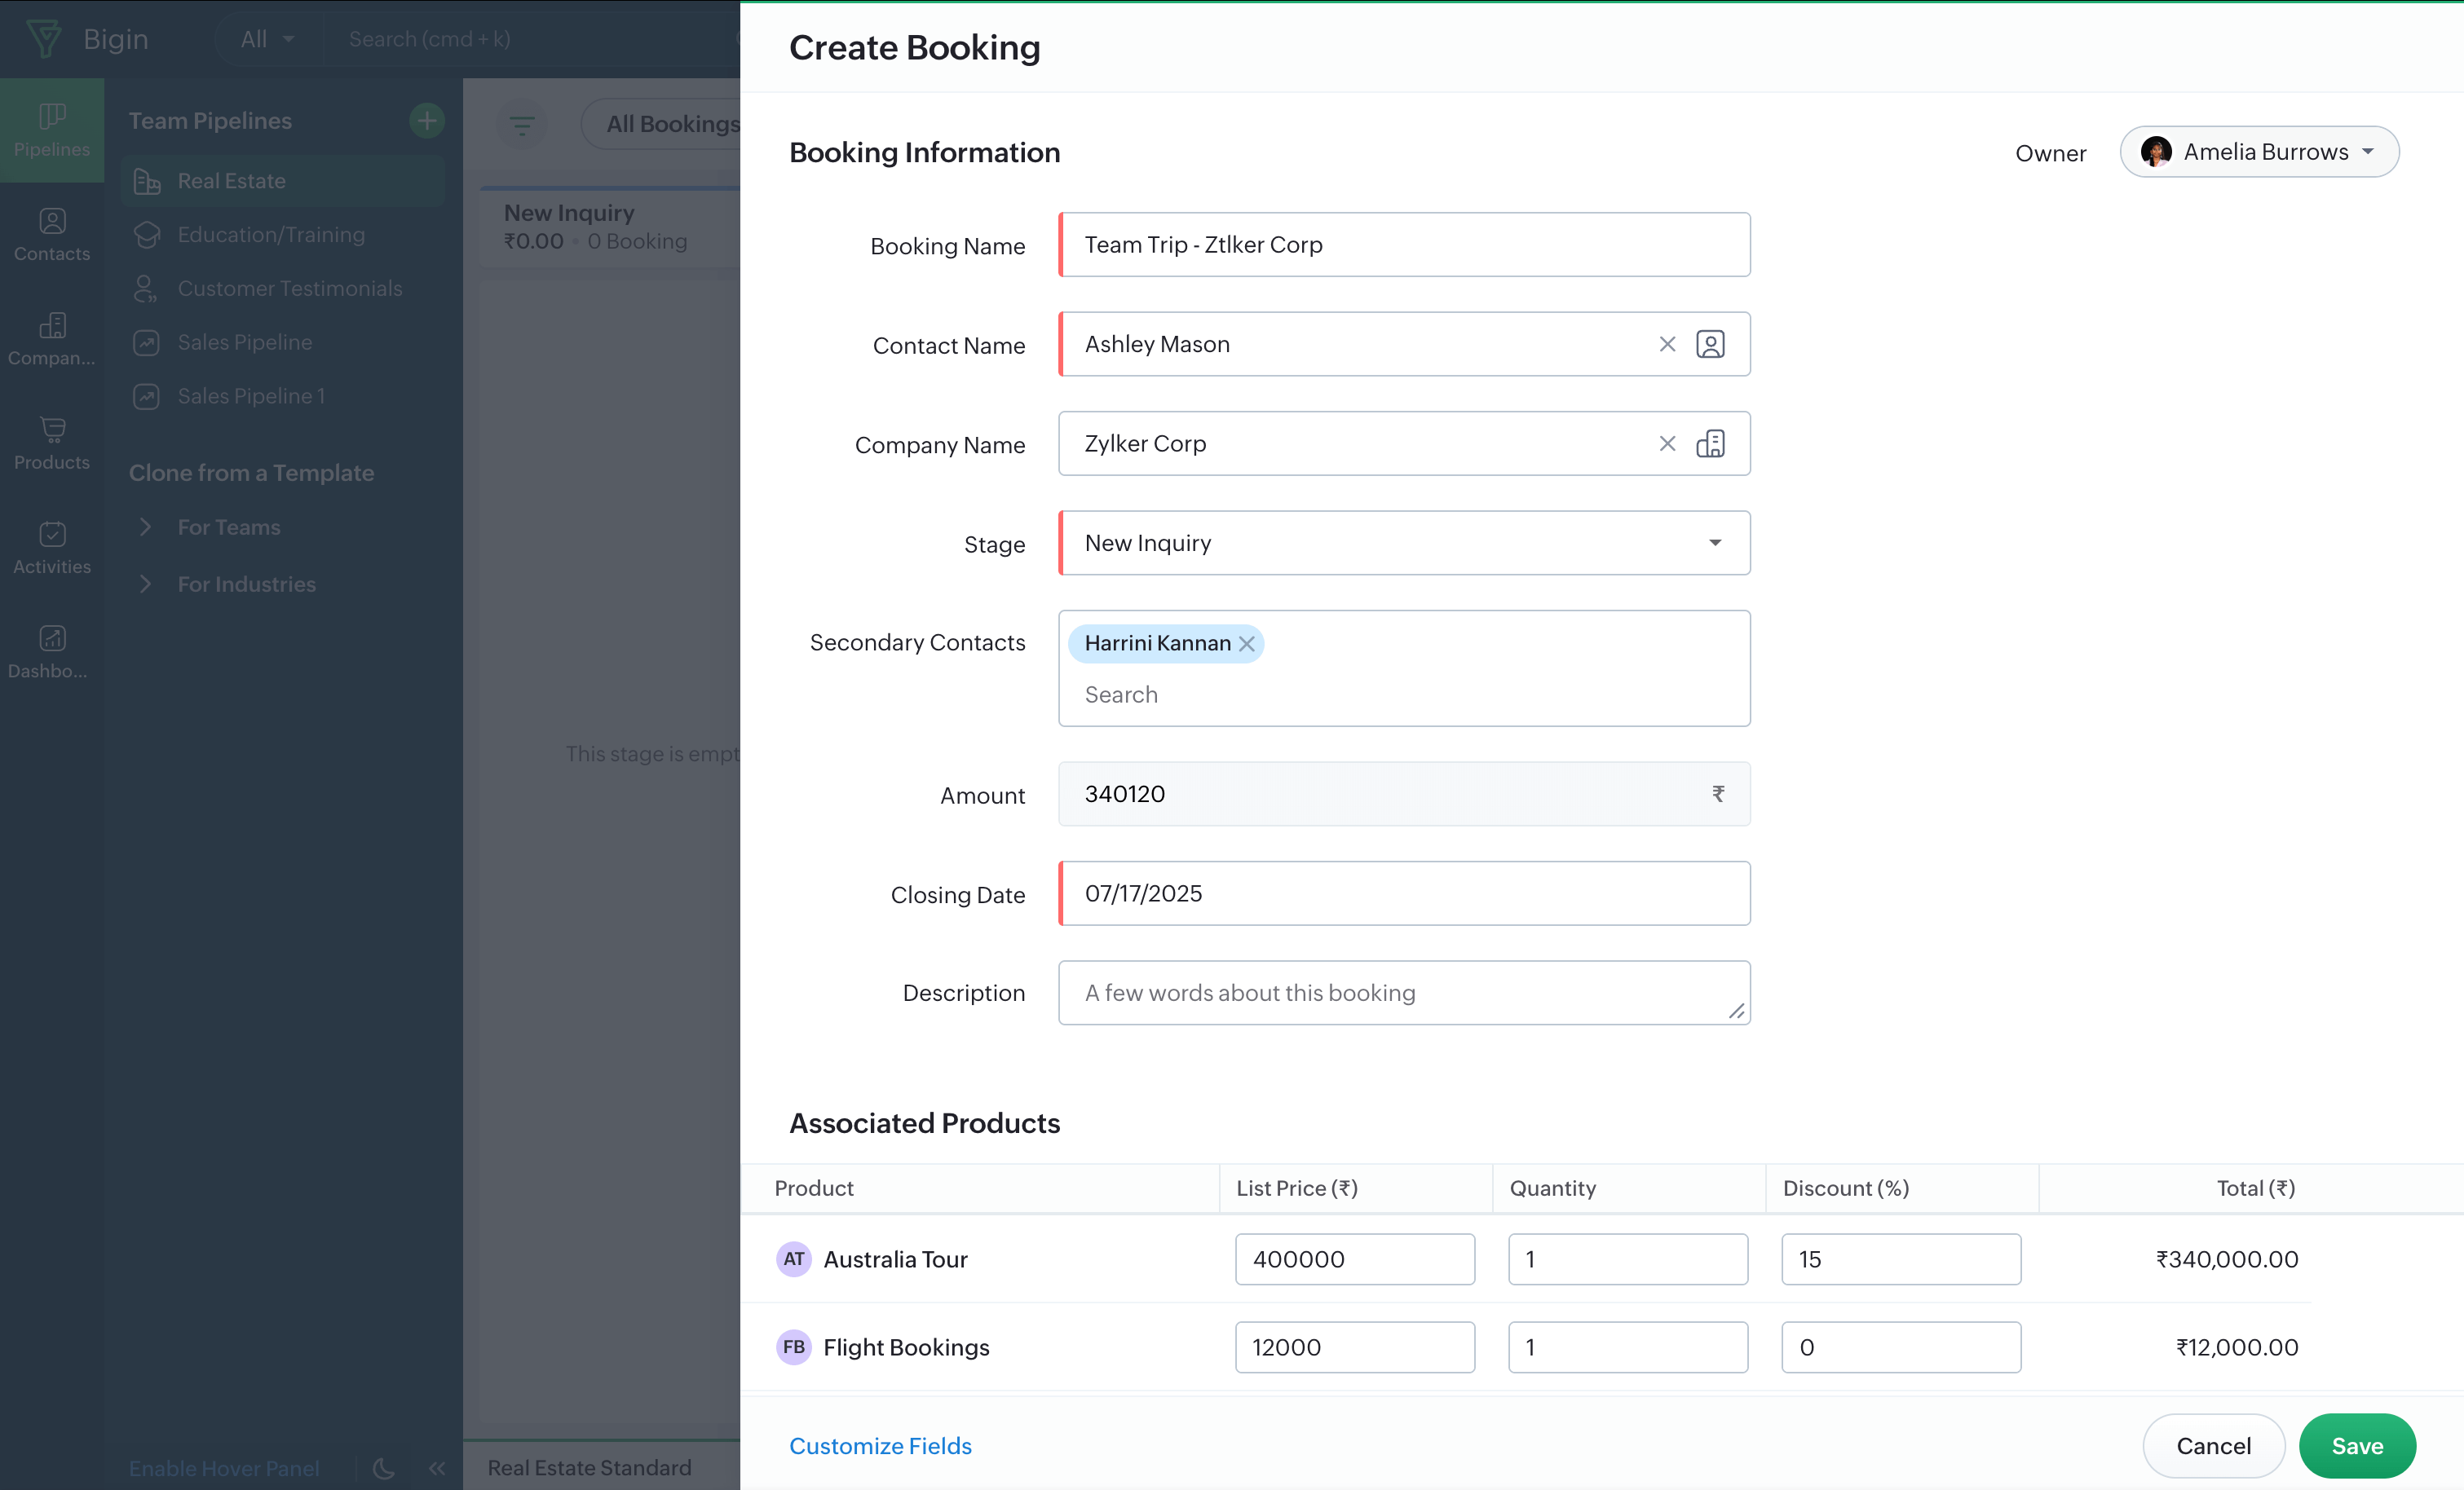This screenshot has width=2464, height=1490.
Task: Edit Australia Tour discount field
Action: pyautogui.click(x=1901, y=1259)
